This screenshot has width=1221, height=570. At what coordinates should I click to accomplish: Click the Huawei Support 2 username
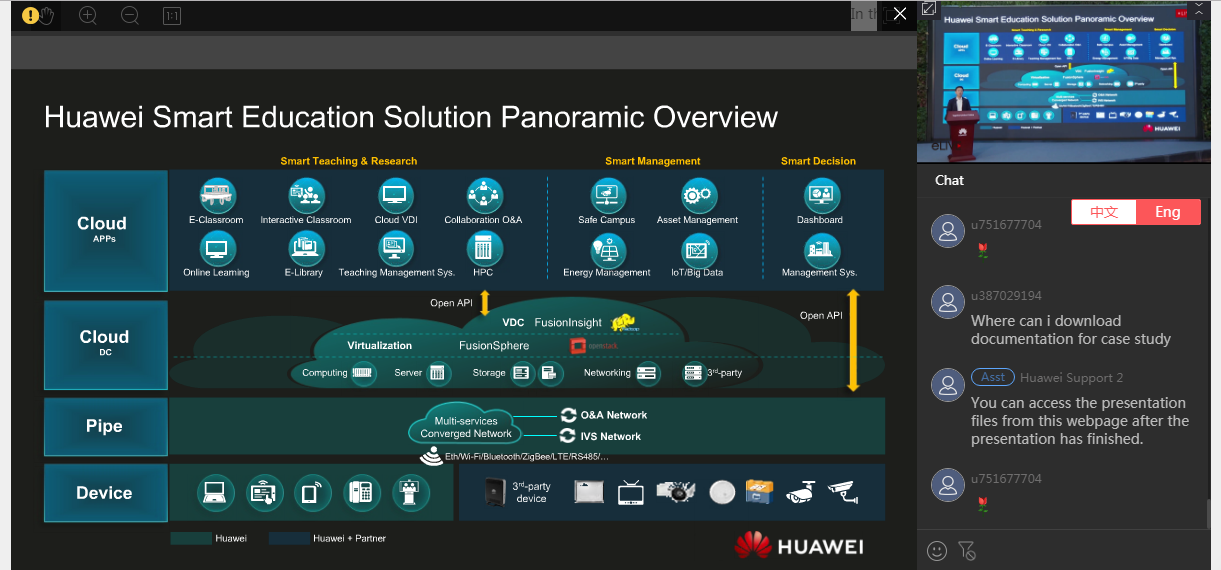tap(1071, 378)
